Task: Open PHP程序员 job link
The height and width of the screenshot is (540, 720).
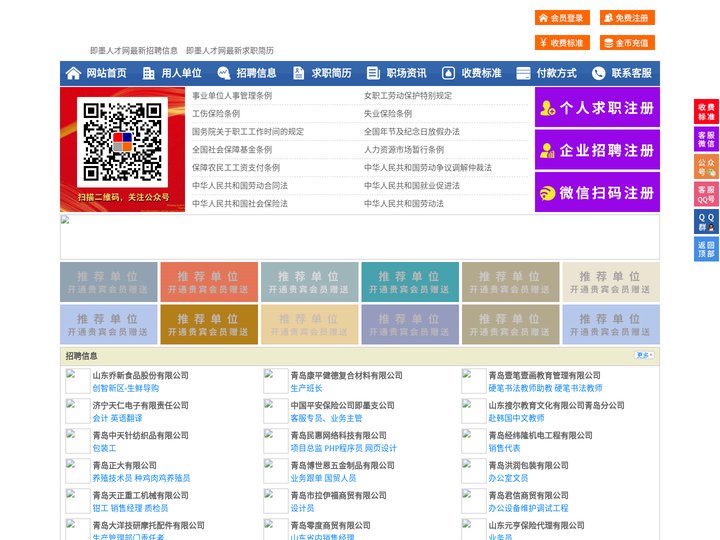Action: pyautogui.click(x=343, y=448)
